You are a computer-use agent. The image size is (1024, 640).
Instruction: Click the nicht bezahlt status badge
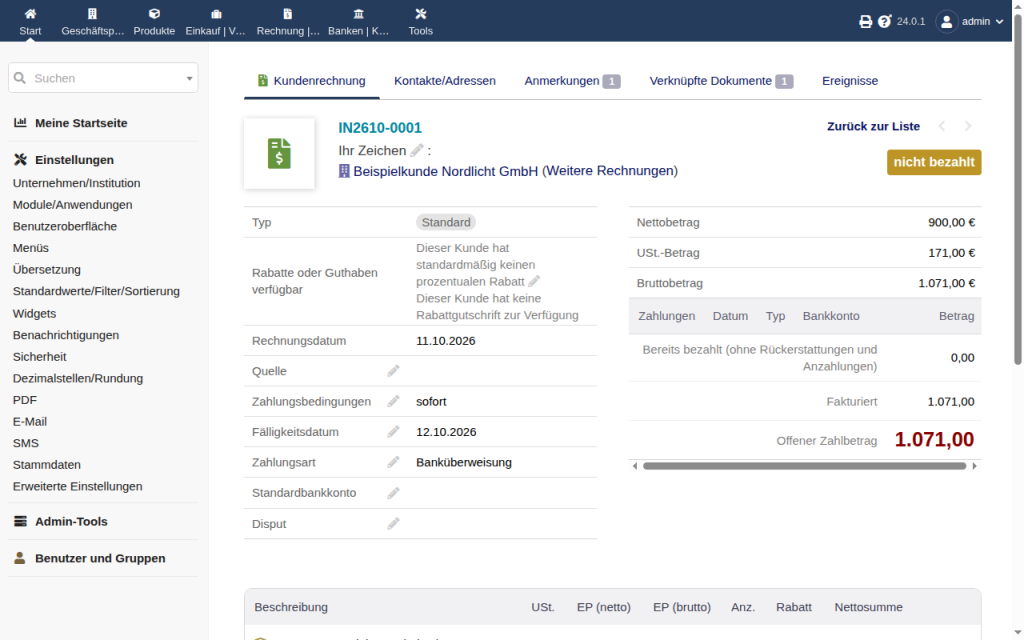click(934, 162)
